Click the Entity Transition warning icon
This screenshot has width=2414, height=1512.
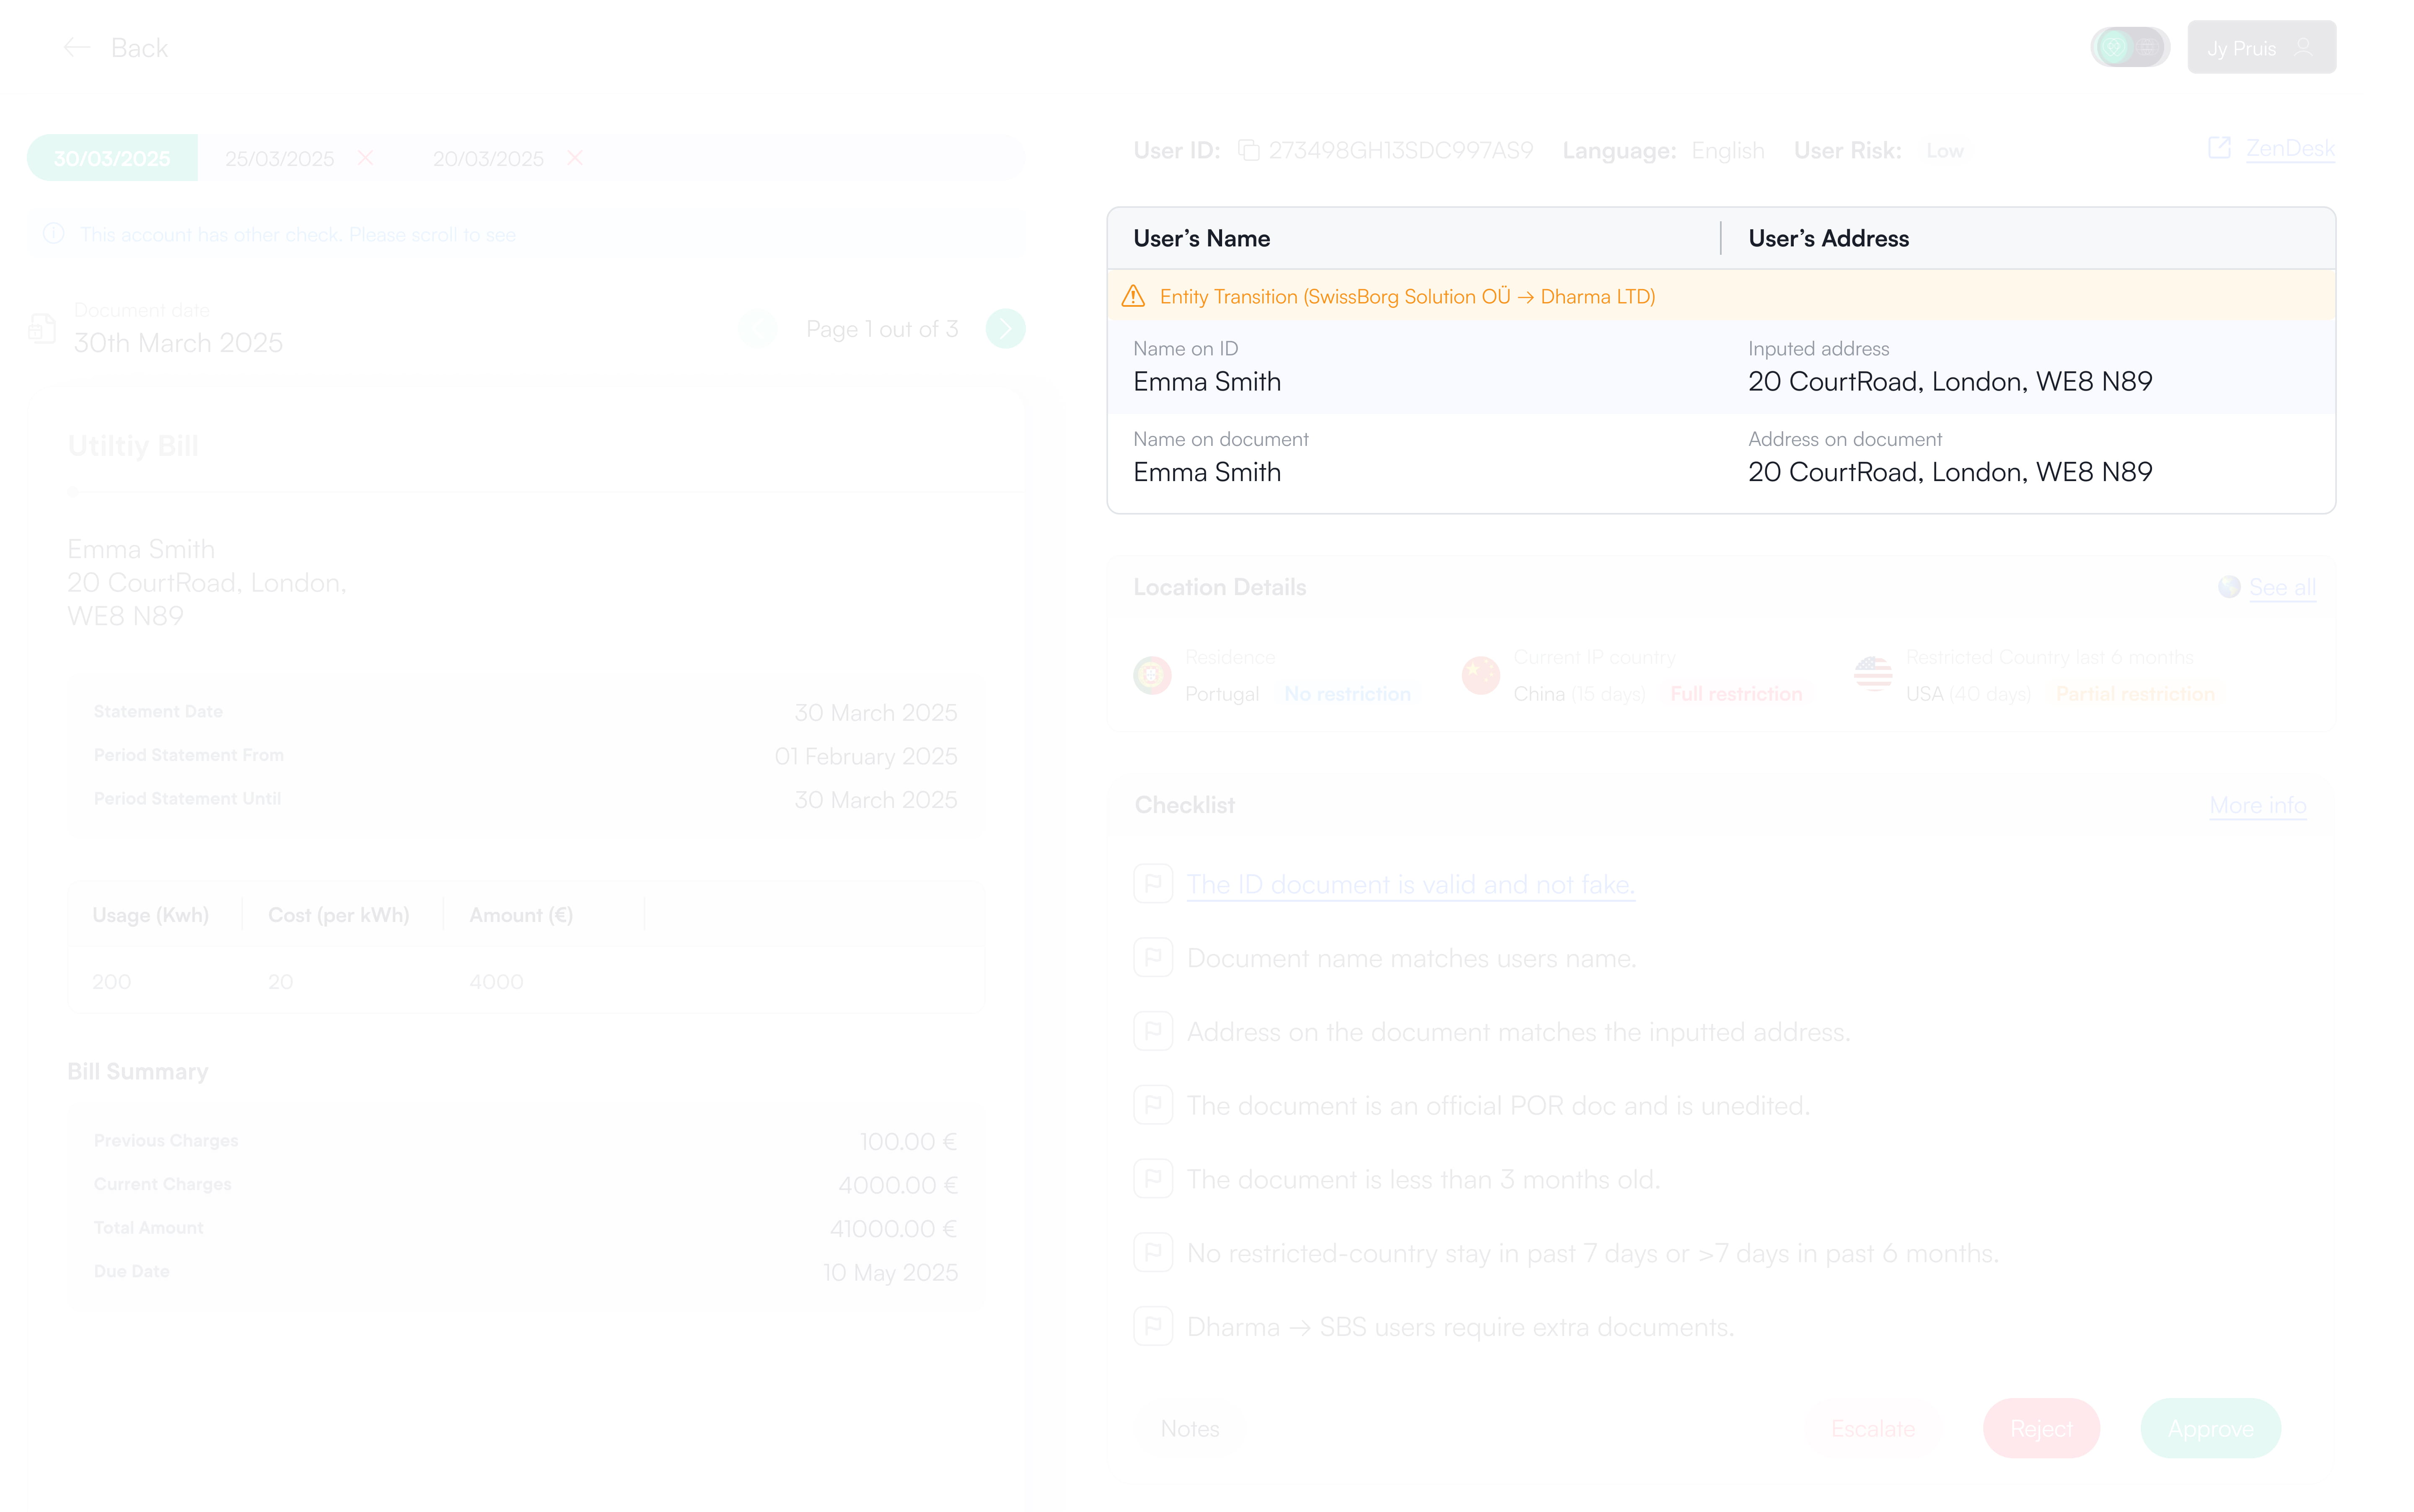pyautogui.click(x=1133, y=296)
